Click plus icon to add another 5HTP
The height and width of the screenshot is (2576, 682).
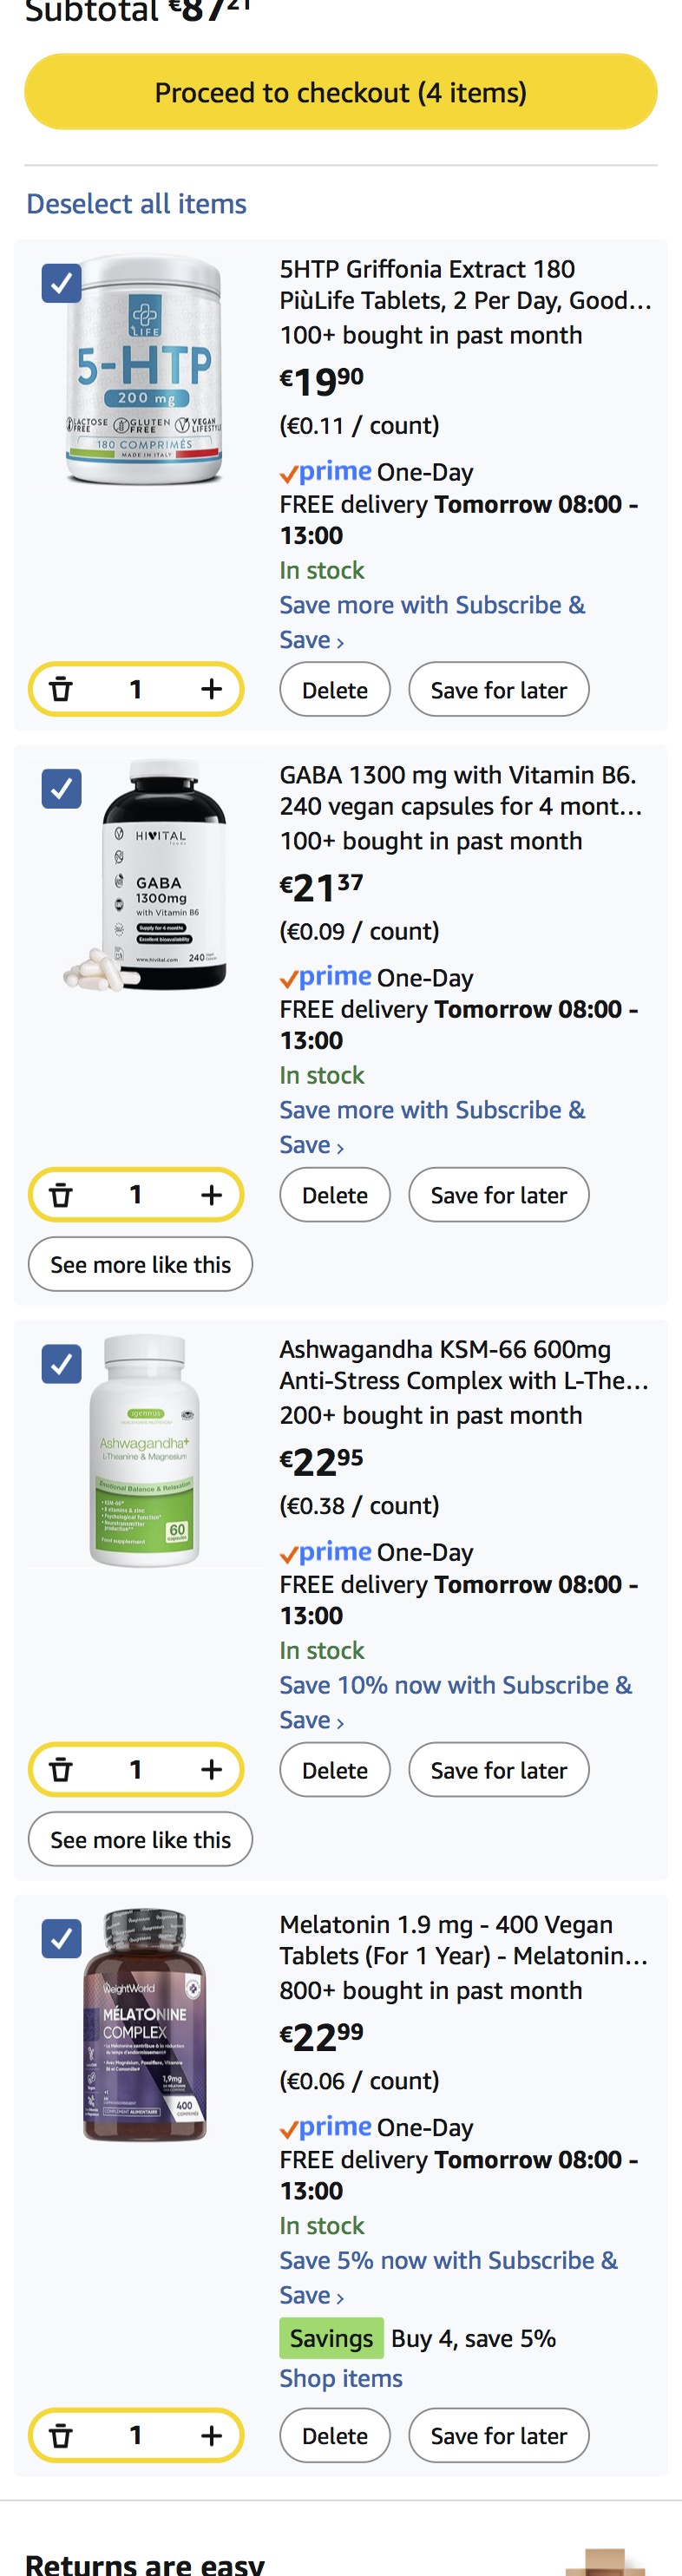(211, 689)
